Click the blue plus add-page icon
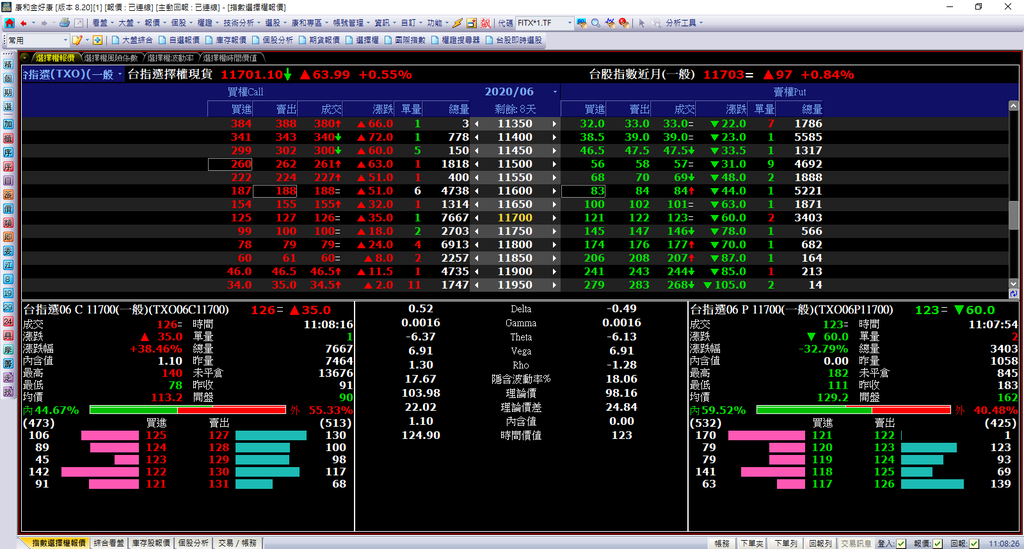Screen dimensions: 1024x549 point(97,40)
